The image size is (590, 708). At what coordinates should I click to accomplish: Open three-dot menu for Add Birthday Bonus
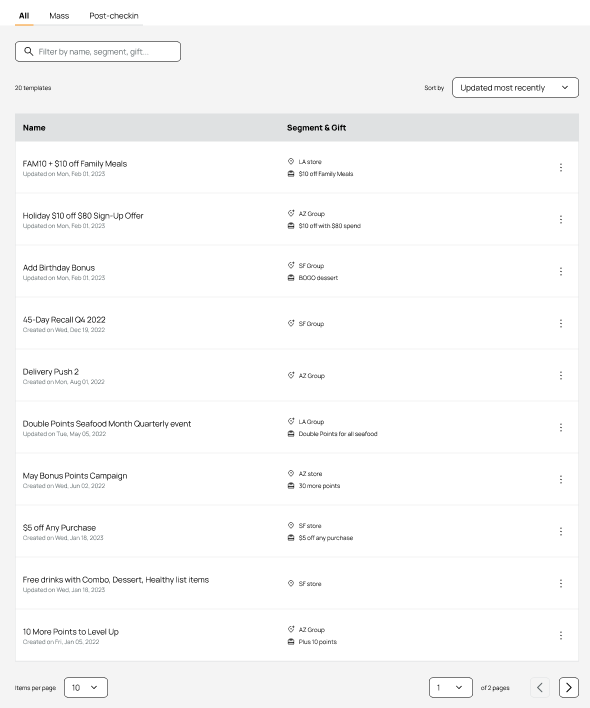561,271
